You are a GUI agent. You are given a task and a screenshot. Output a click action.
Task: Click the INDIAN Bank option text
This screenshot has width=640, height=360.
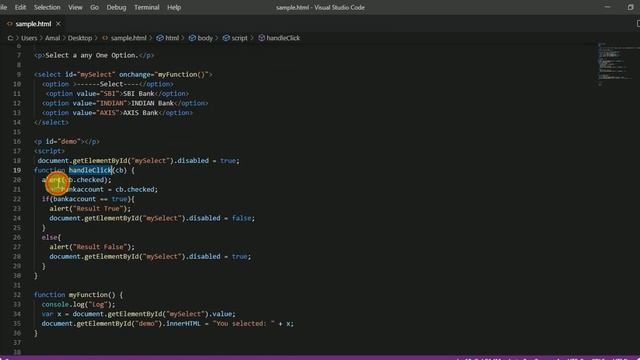tap(152, 103)
